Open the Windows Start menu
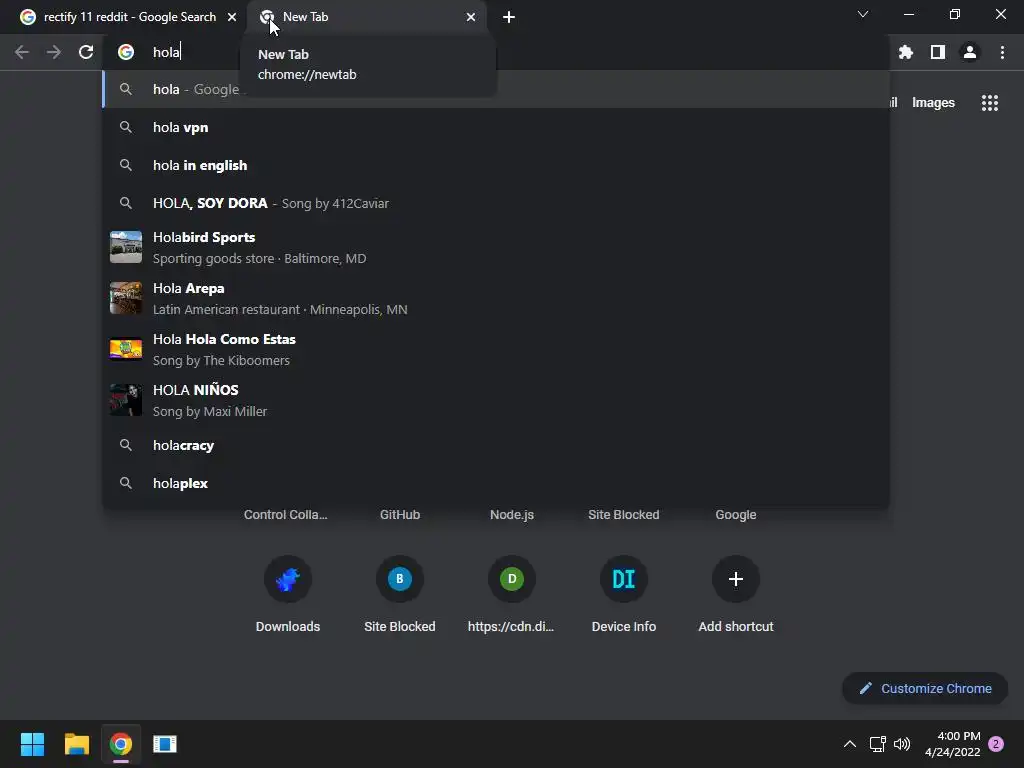The image size is (1024, 768). coord(32,744)
